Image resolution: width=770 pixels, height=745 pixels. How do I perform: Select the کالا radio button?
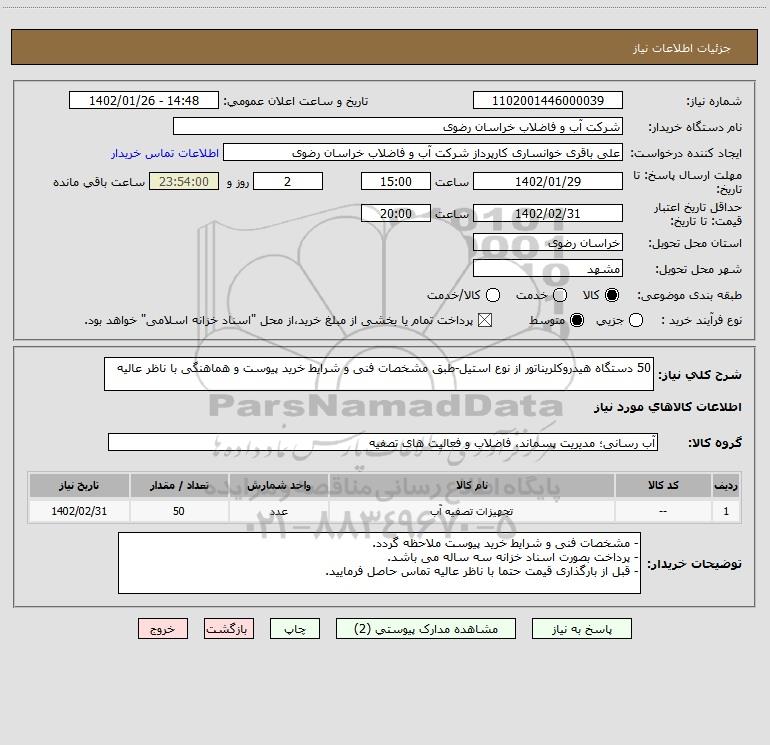coord(612,295)
